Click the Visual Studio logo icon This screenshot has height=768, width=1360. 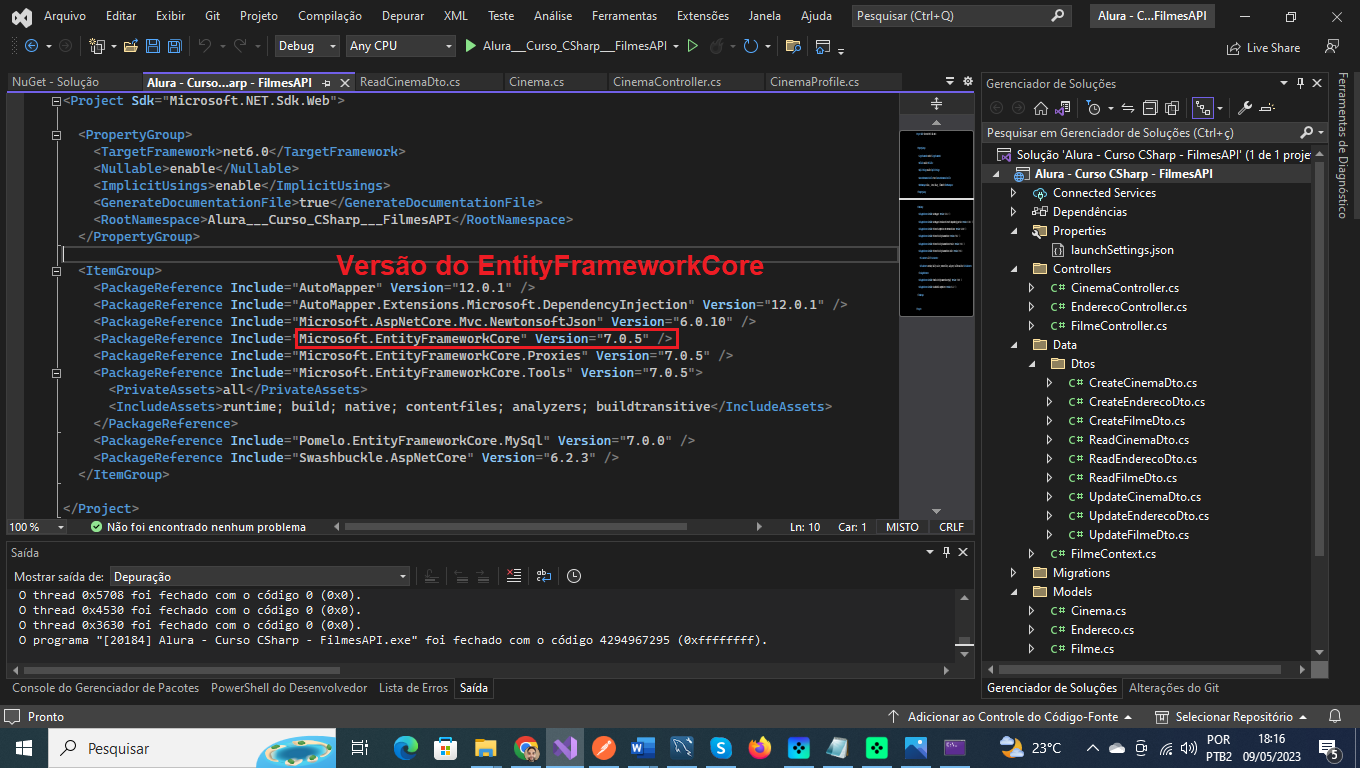(x=20, y=16)
